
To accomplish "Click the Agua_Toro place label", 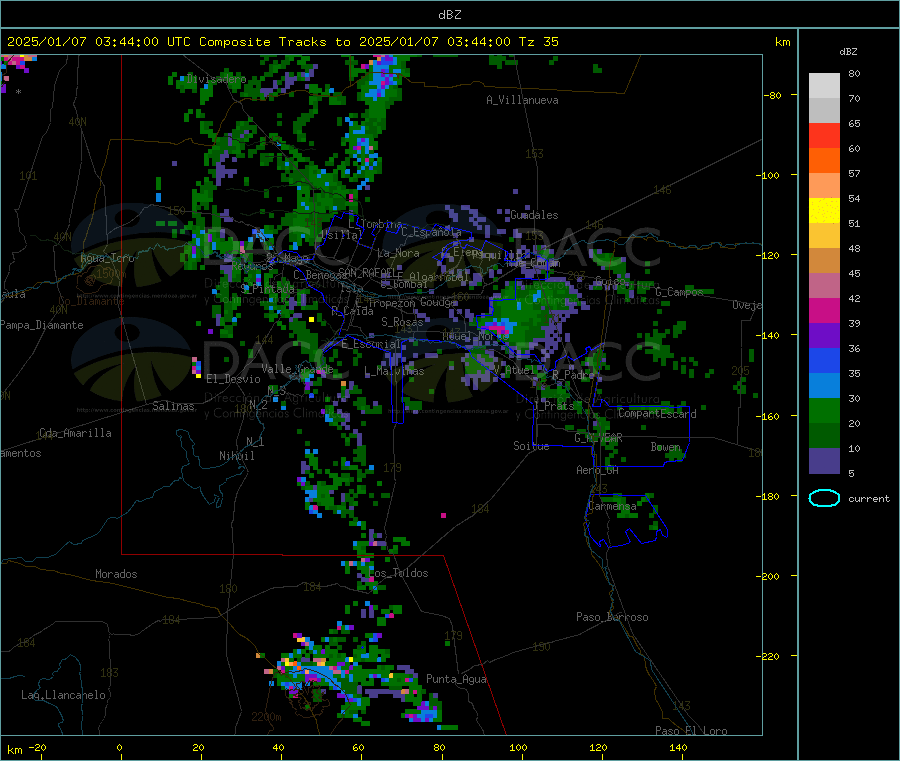I will [x=107, y=258].
